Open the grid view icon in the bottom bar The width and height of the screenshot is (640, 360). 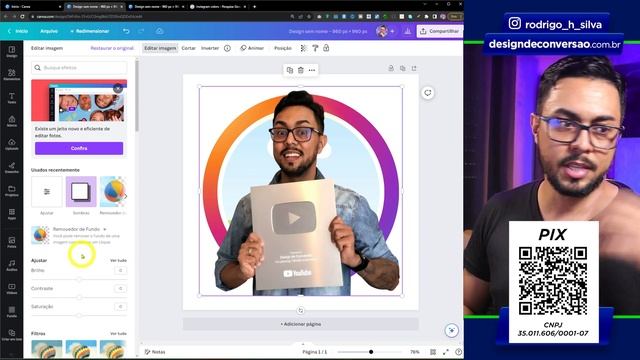[433, 352]
